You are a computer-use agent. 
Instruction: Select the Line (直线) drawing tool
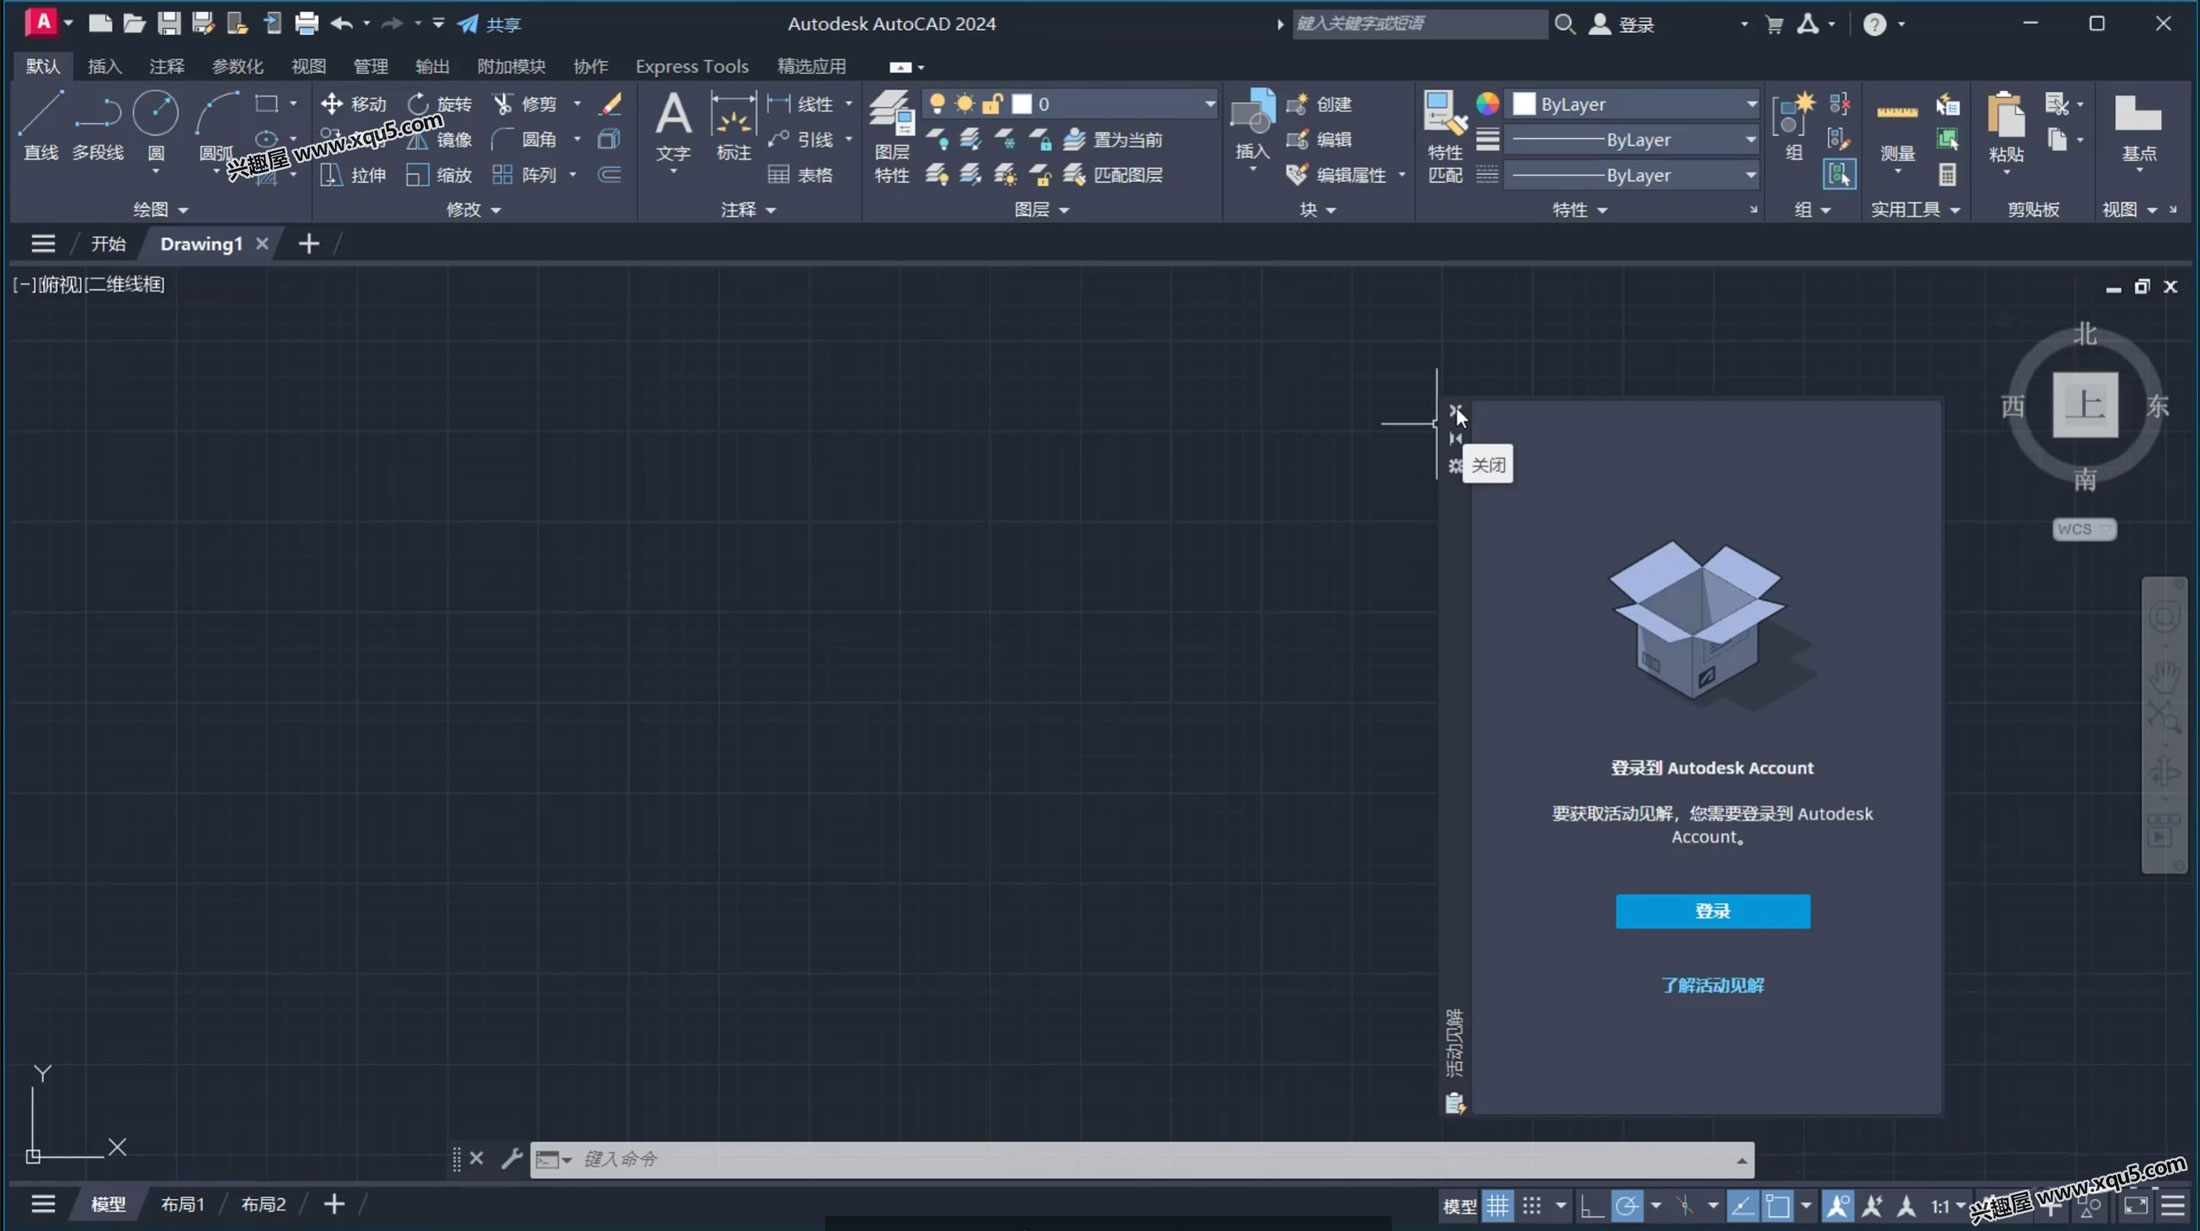tap(41, 125)
